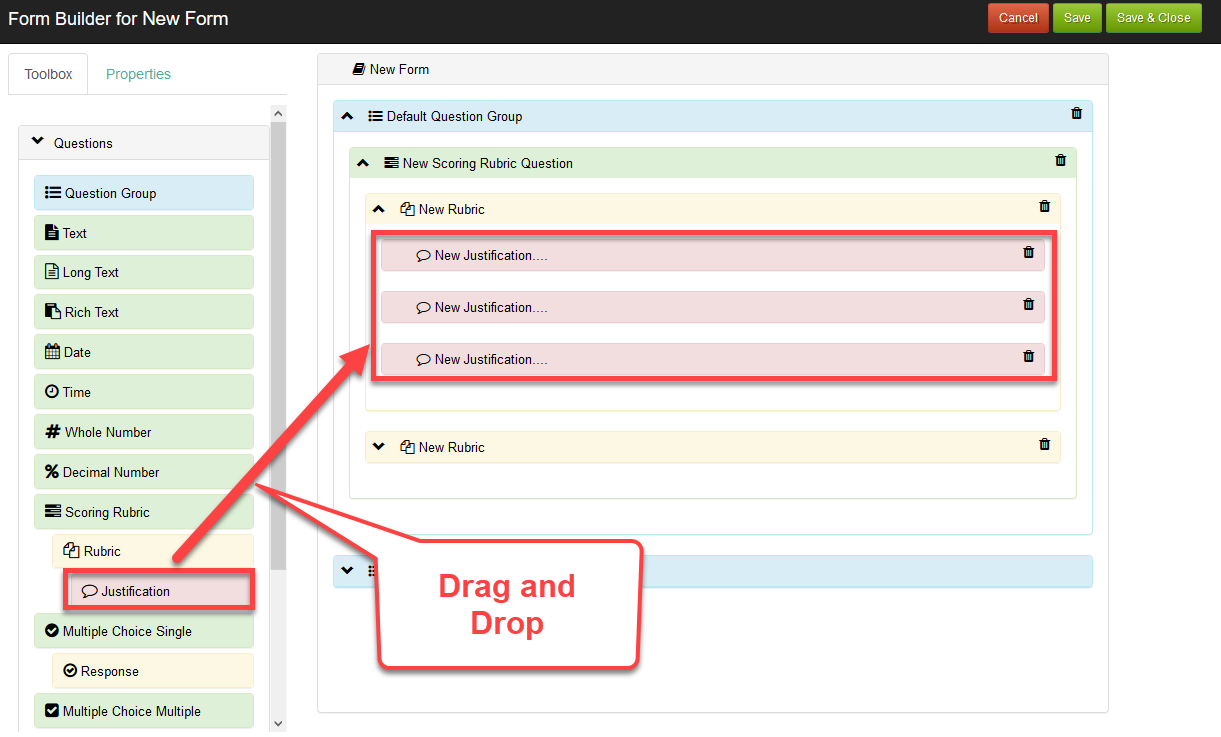
Task: Delete the expanded New Rubric via trash
Action: click(x=1044, y=206)
